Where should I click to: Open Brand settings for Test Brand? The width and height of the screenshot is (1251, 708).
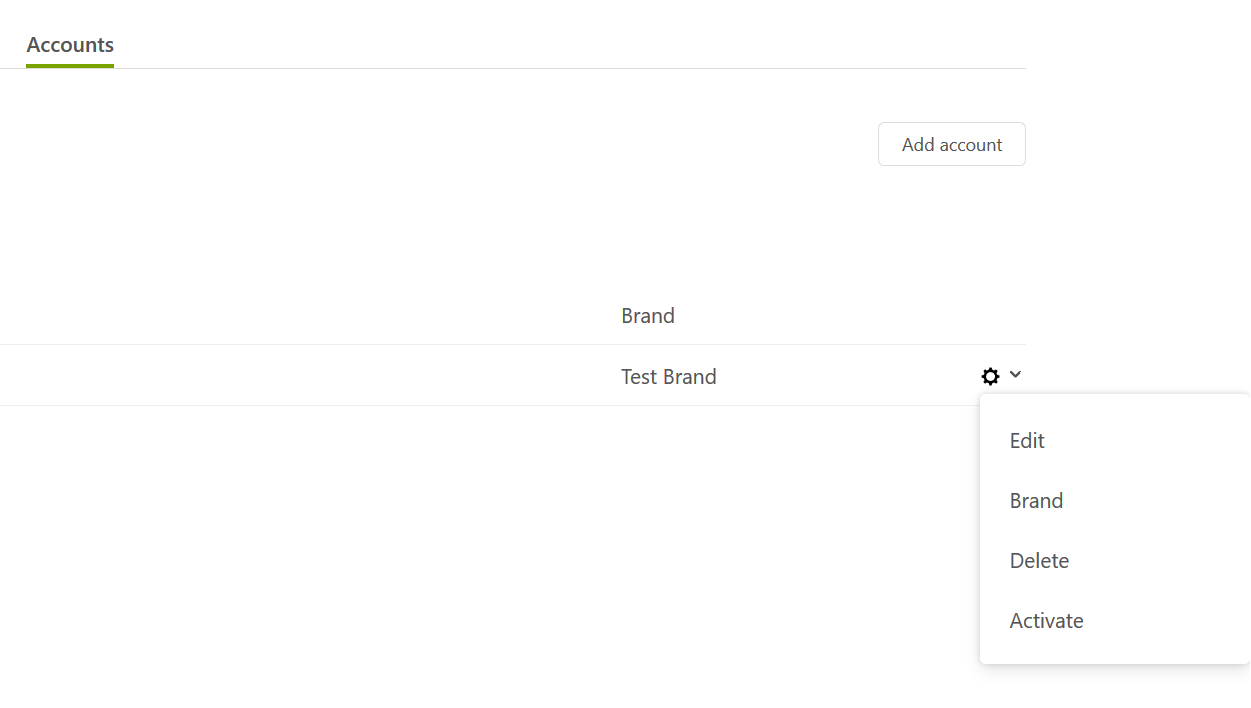1036,501
